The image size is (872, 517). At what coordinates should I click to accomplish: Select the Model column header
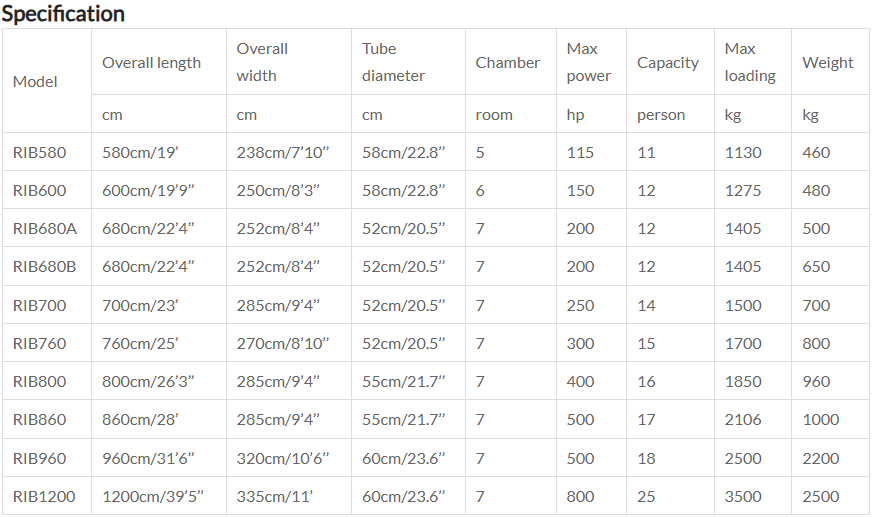[47, 81]
